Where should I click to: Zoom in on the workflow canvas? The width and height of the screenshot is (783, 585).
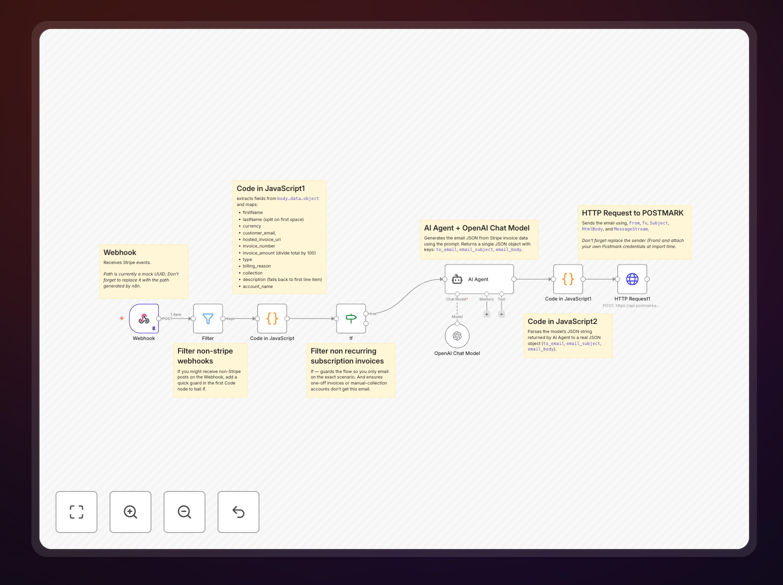[130, 512]
